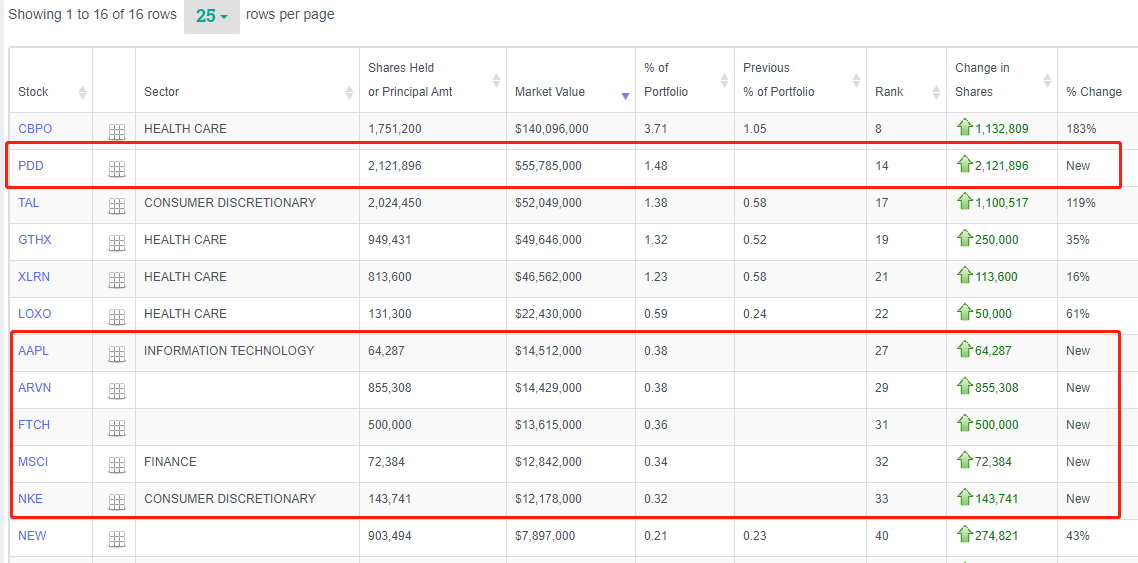The height and width of the screenshot is (563, 1138).
Task: Open the 25 rows per page dropdown
Action: [x=212, y=16]
